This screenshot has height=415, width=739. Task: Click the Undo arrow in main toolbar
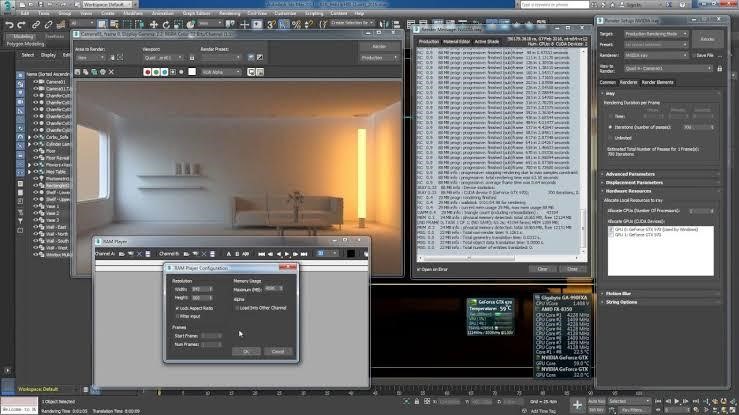click(9, 24)
